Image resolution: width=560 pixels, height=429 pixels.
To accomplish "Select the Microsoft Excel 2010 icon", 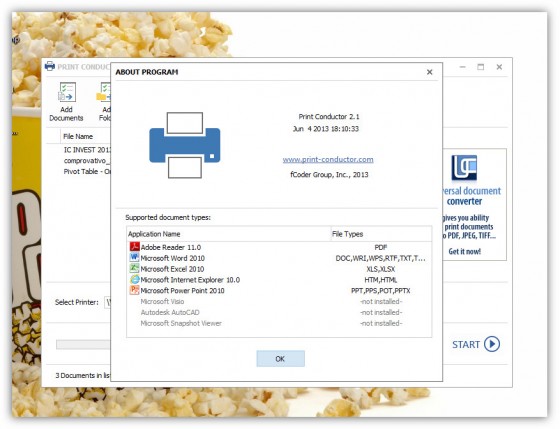I will click(134, 268).
